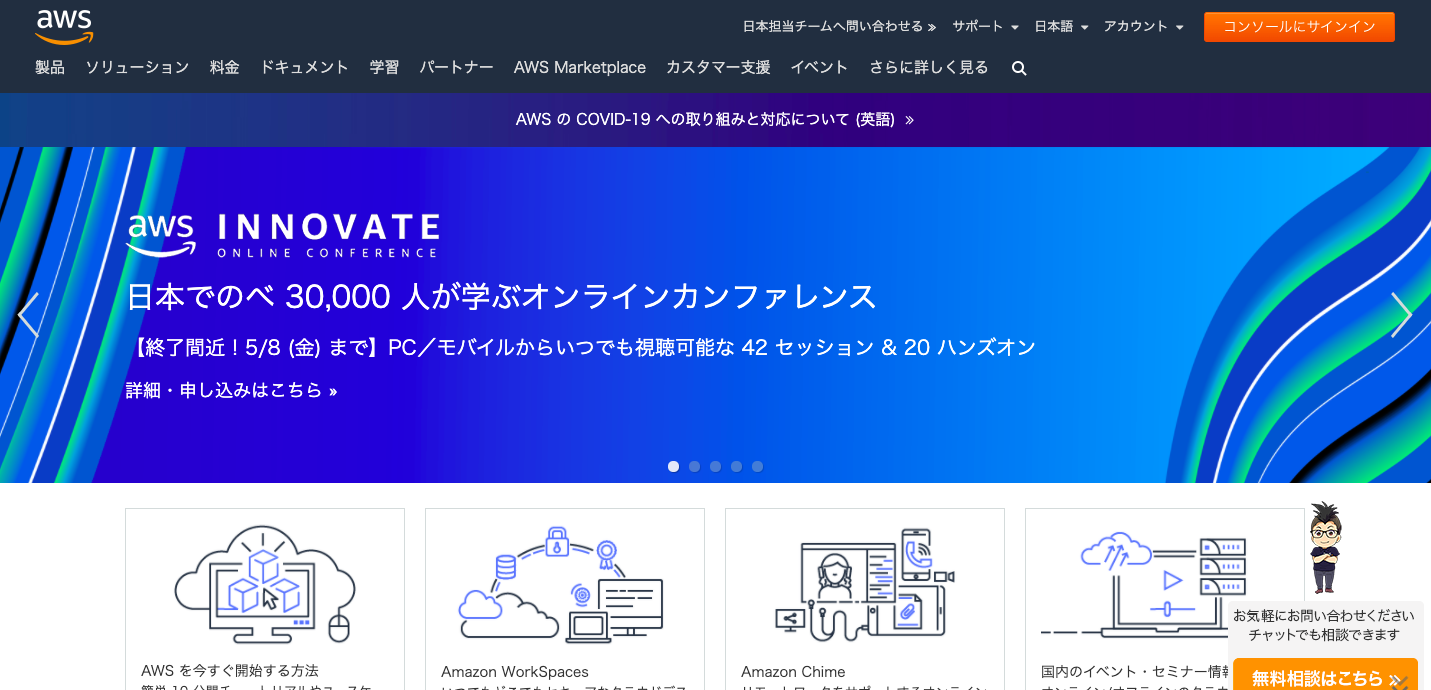Open the 製品 menu
The width and height of the screenshot is (1431, 690).
tap(50, 68)
